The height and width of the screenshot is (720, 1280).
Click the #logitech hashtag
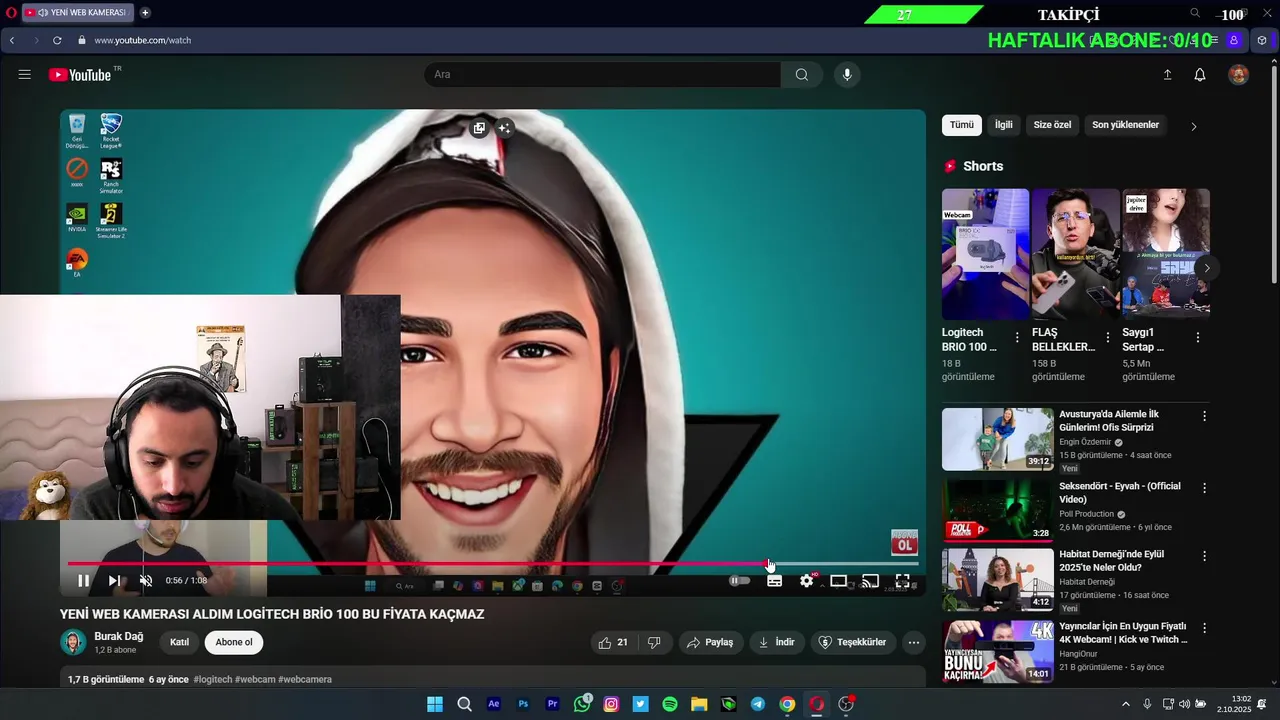click(212, 679)
